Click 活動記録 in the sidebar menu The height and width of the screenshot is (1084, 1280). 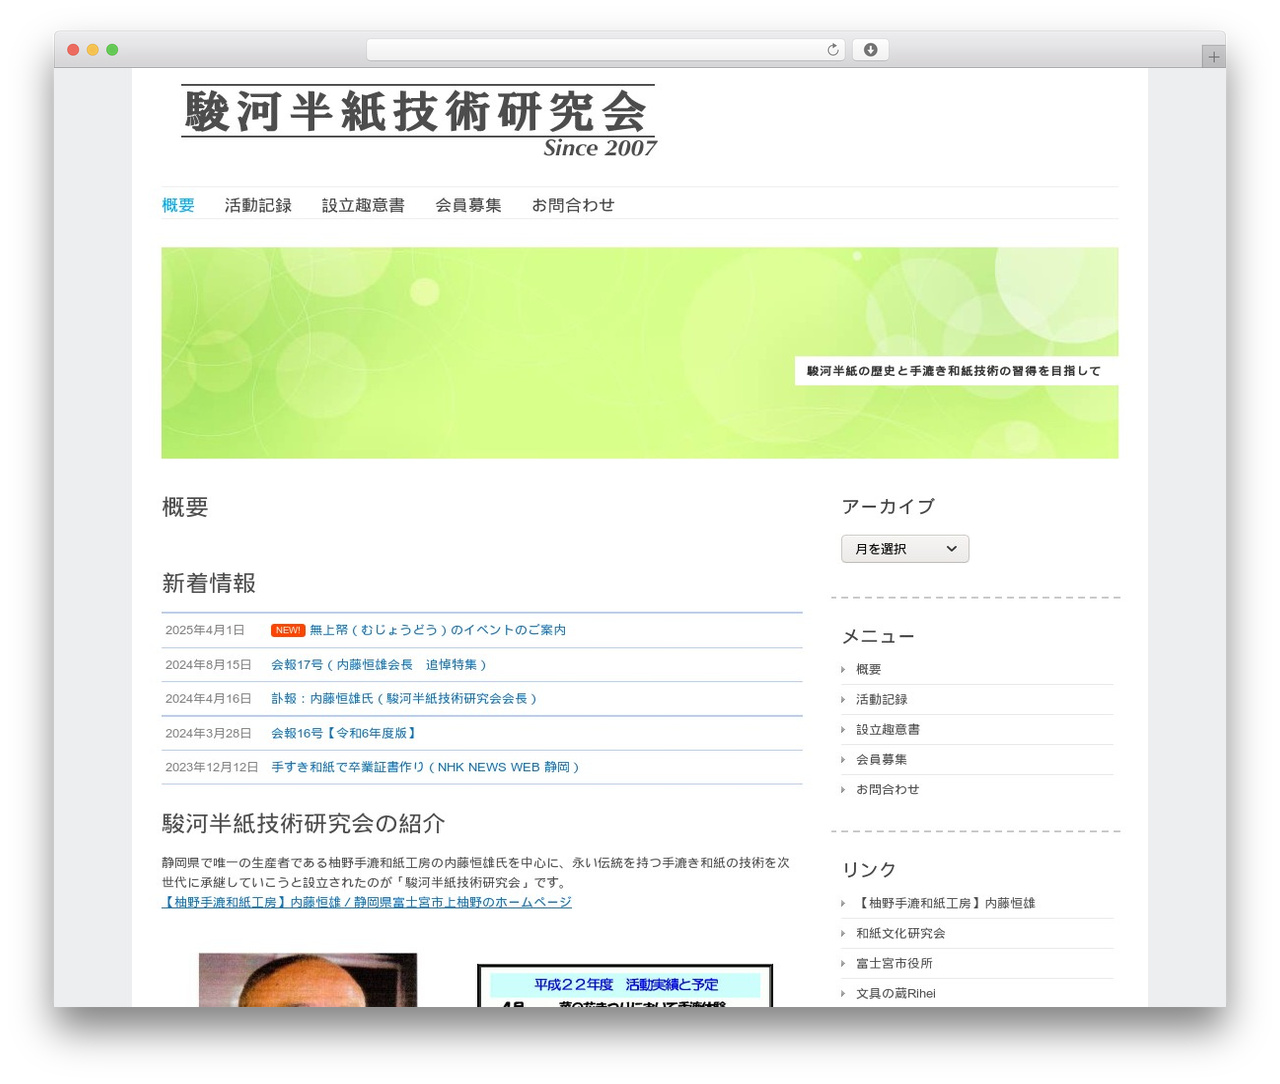(x=881, y=699)
